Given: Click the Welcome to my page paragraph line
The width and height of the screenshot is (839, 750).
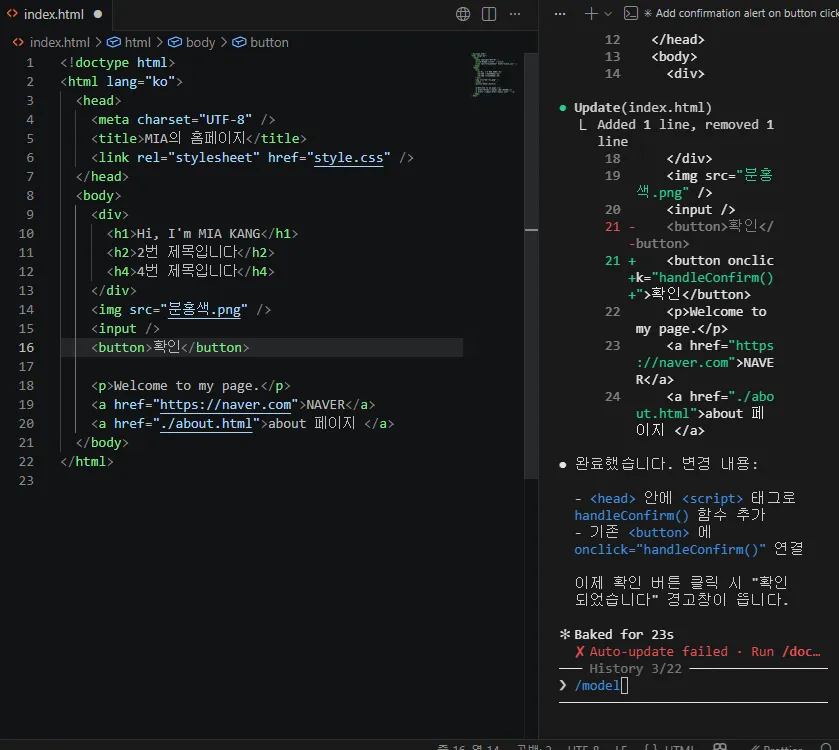Looking at the screenshot, I should click(x=190, y=386).
